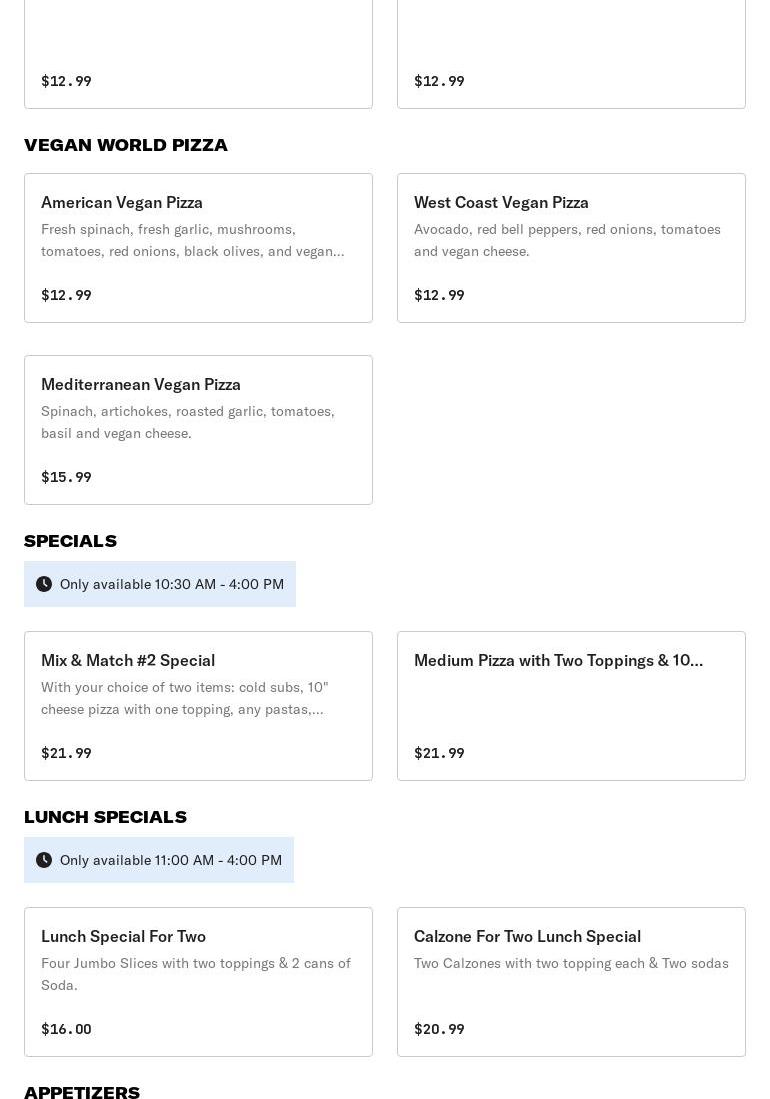Image resolution: width=770 pixels, height=1099 pixels.
Task: Click the $20.99 price
Action: [x=439, y=1029]
